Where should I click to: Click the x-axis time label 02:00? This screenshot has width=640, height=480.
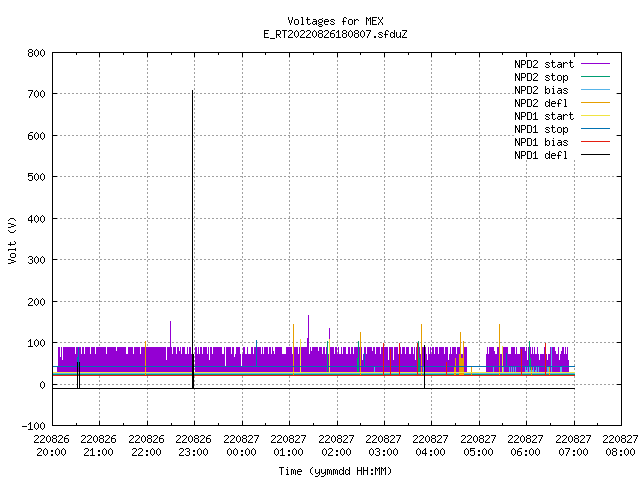click(336, 452)
